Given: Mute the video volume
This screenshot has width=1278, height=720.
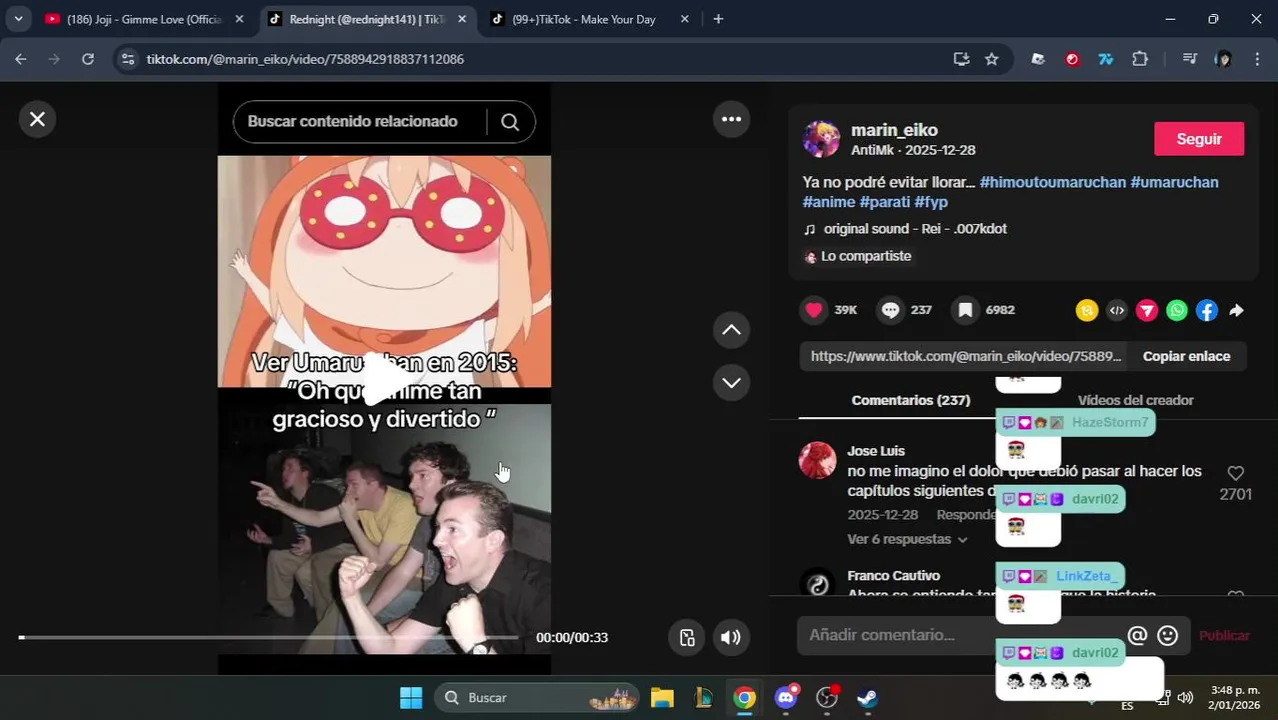Looking at the screenshot, I should (x=731, y=637).
